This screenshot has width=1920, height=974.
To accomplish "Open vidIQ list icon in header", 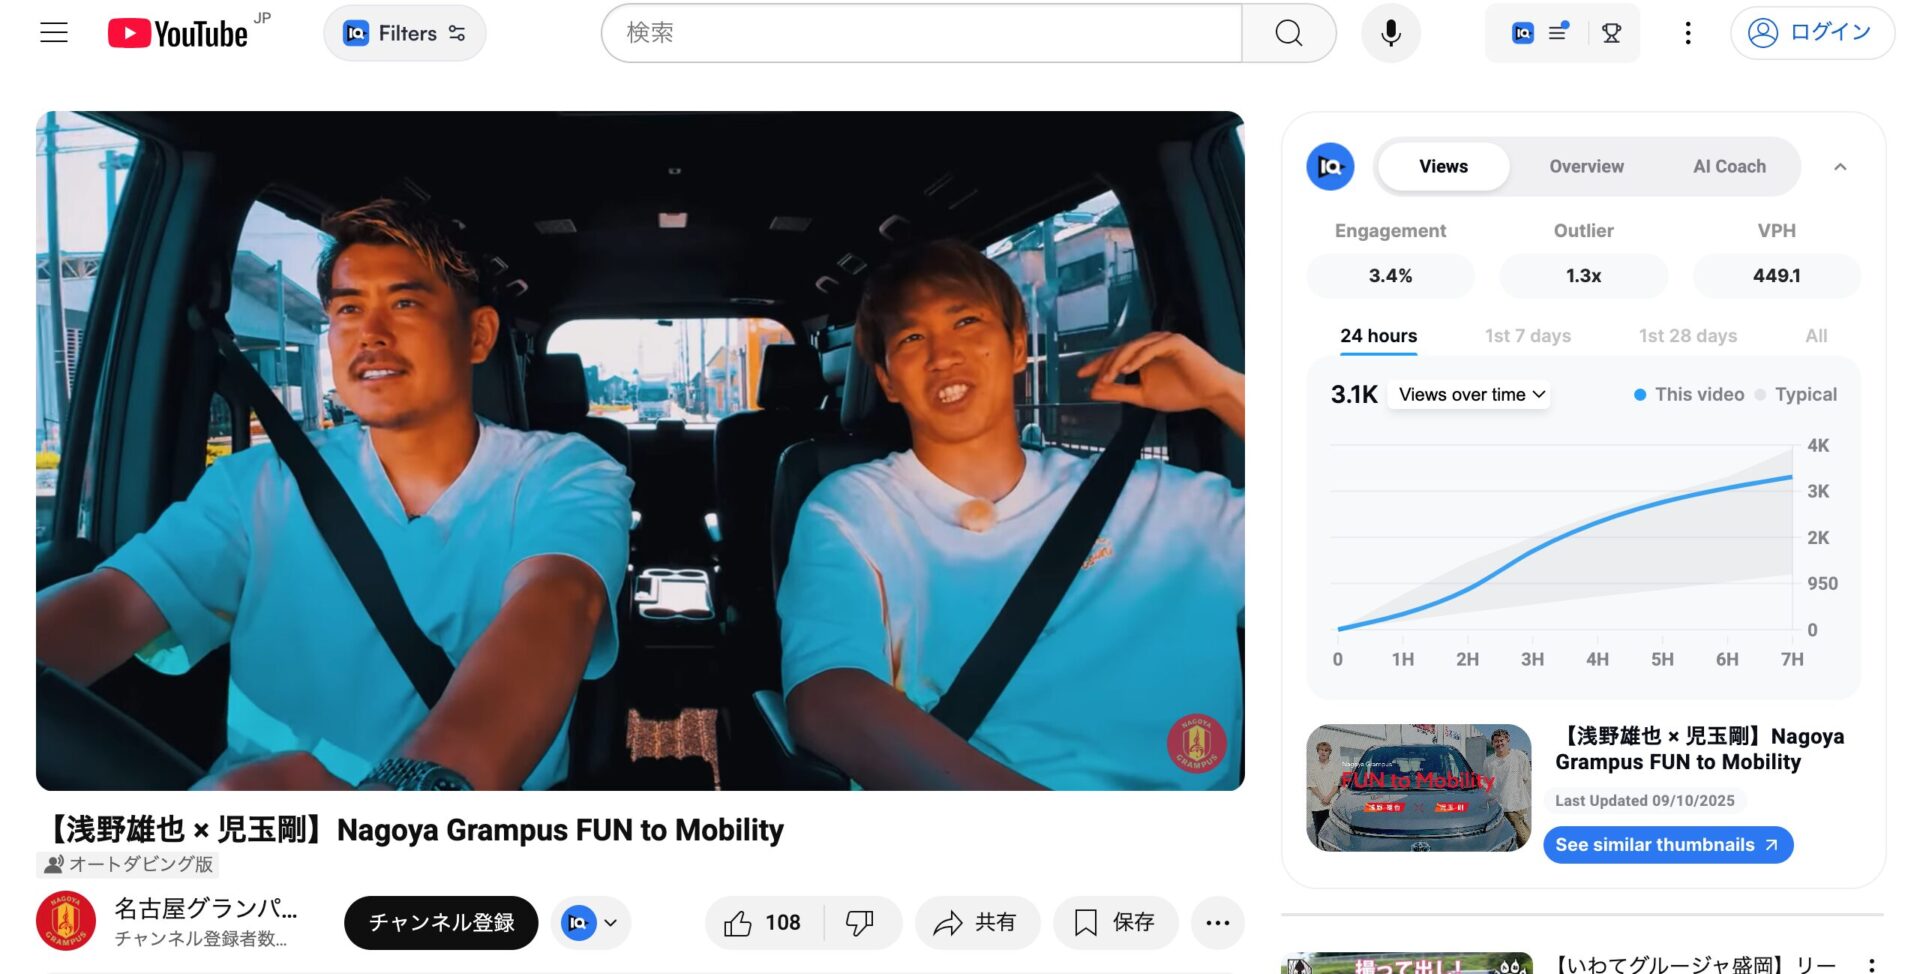I will coord(1557,33).
